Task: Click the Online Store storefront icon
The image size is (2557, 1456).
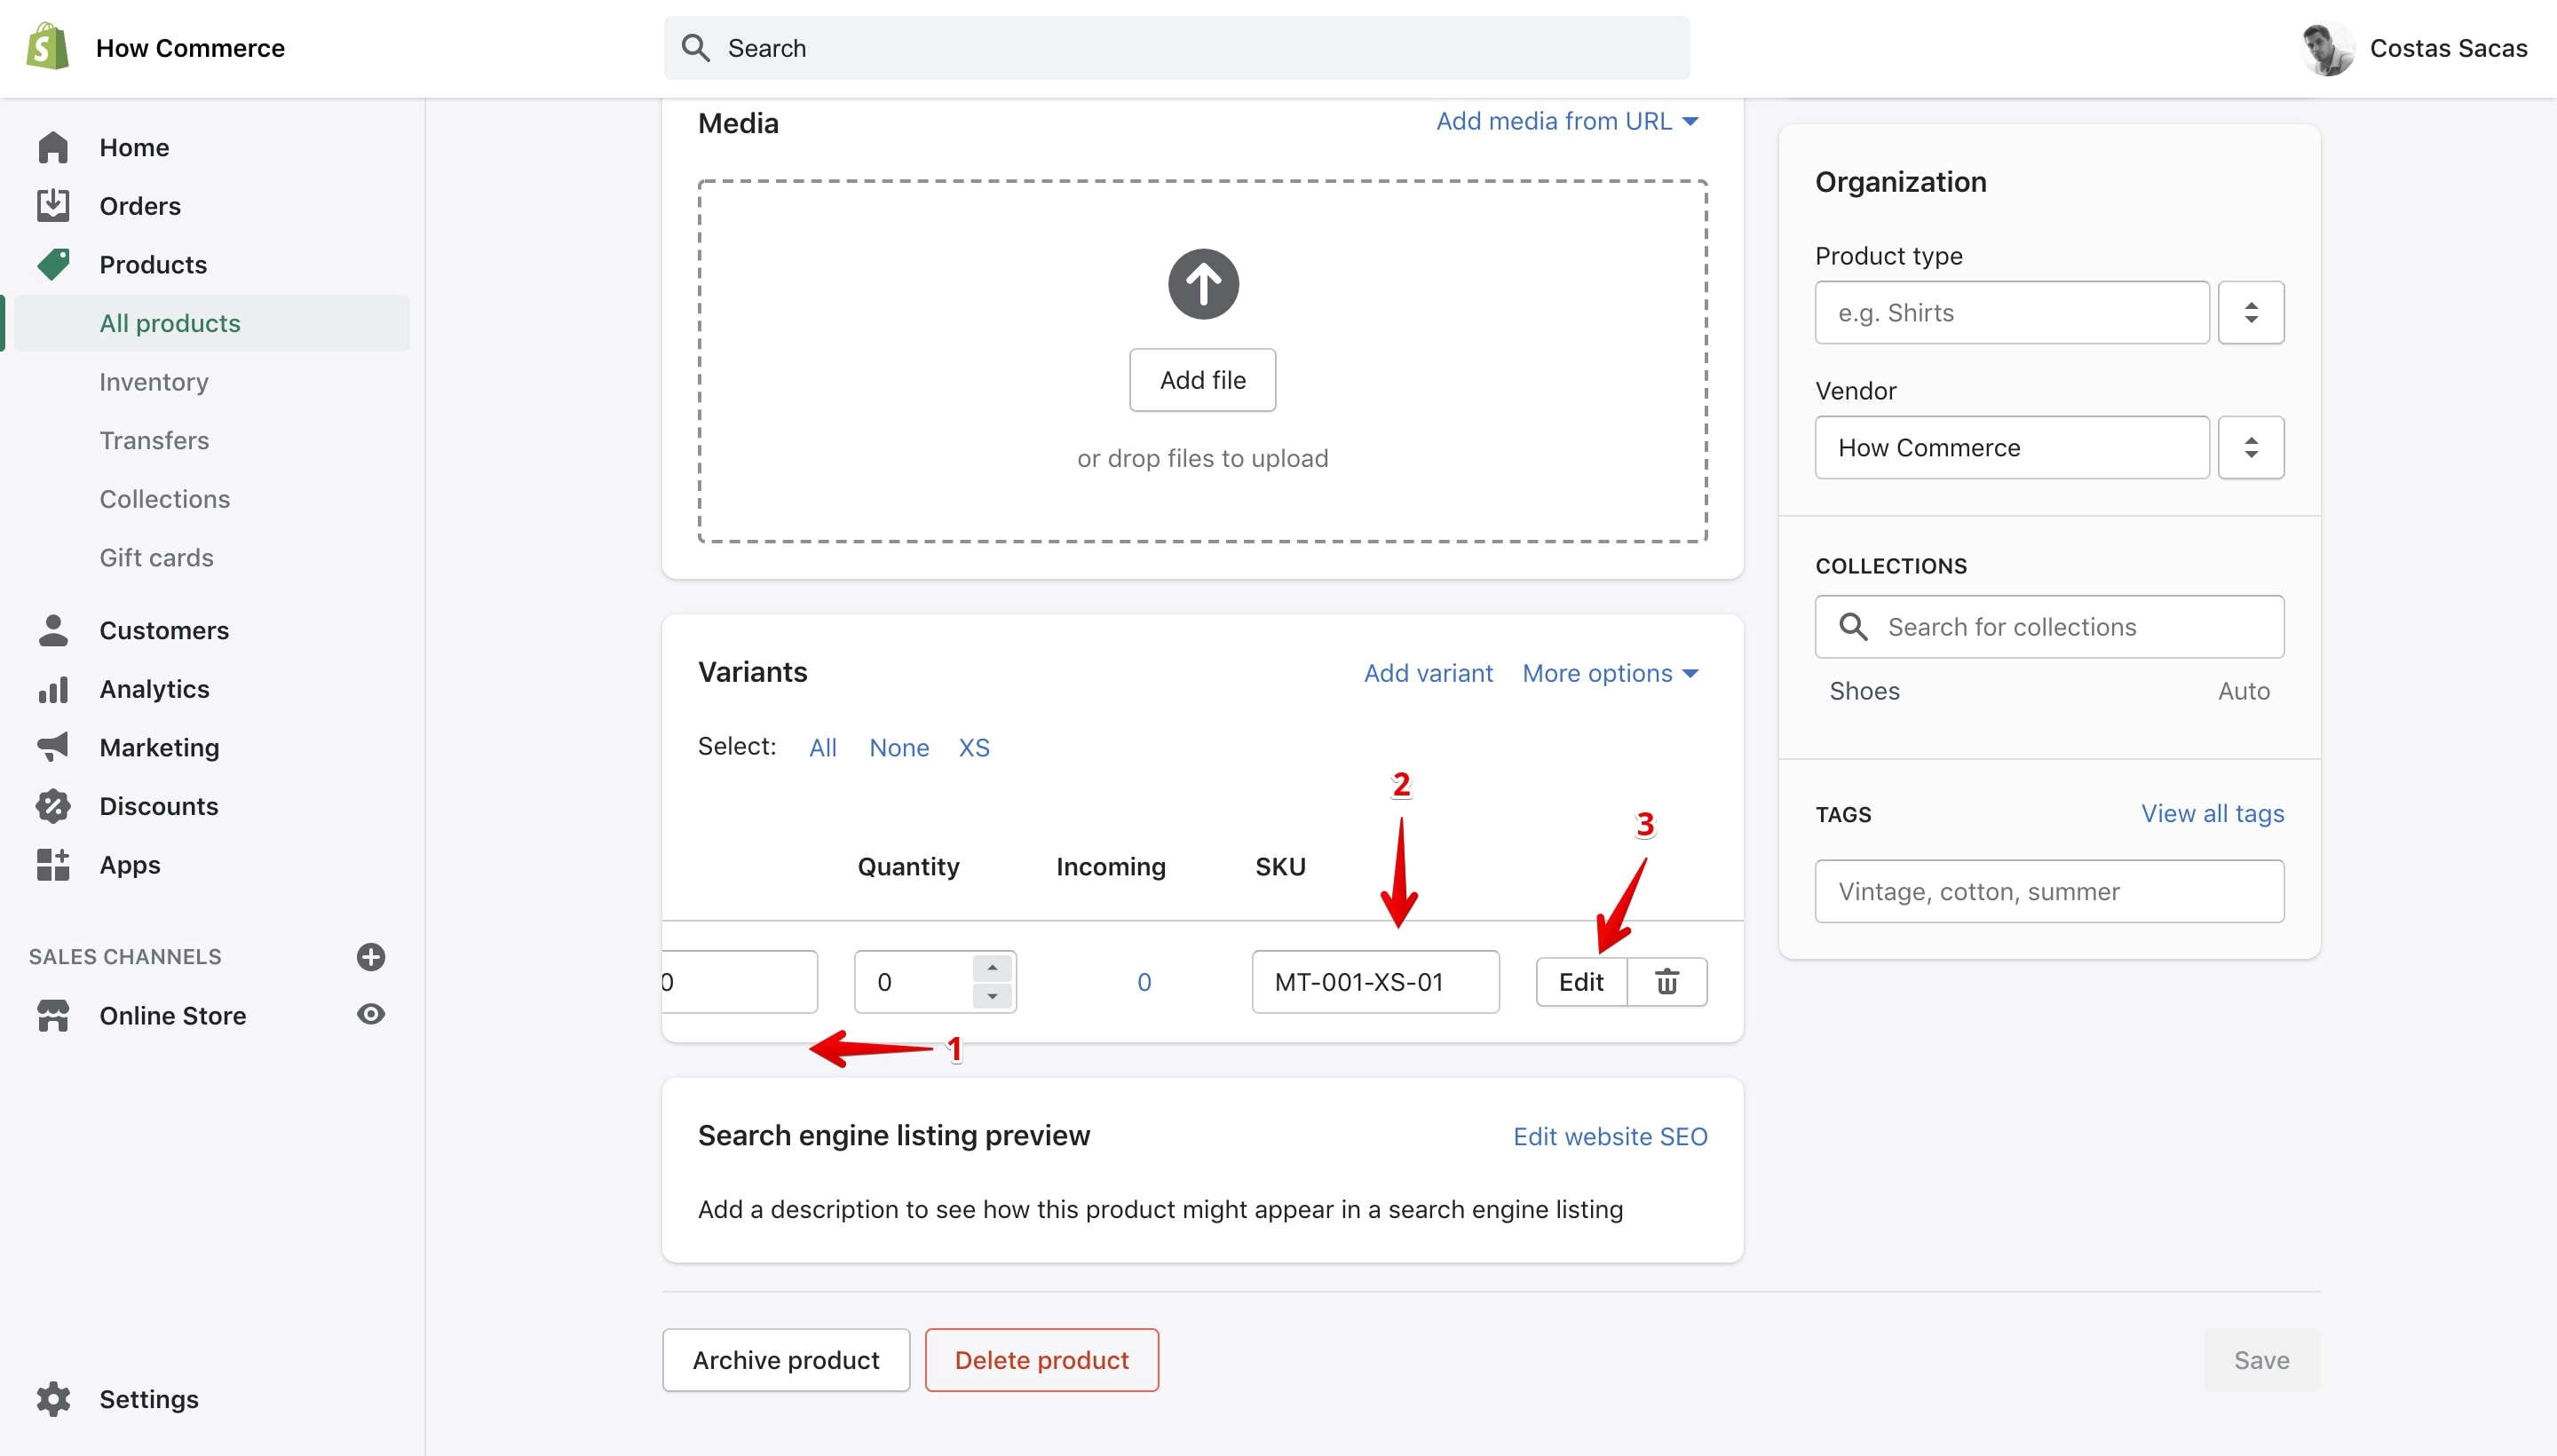Action: 53,1016
